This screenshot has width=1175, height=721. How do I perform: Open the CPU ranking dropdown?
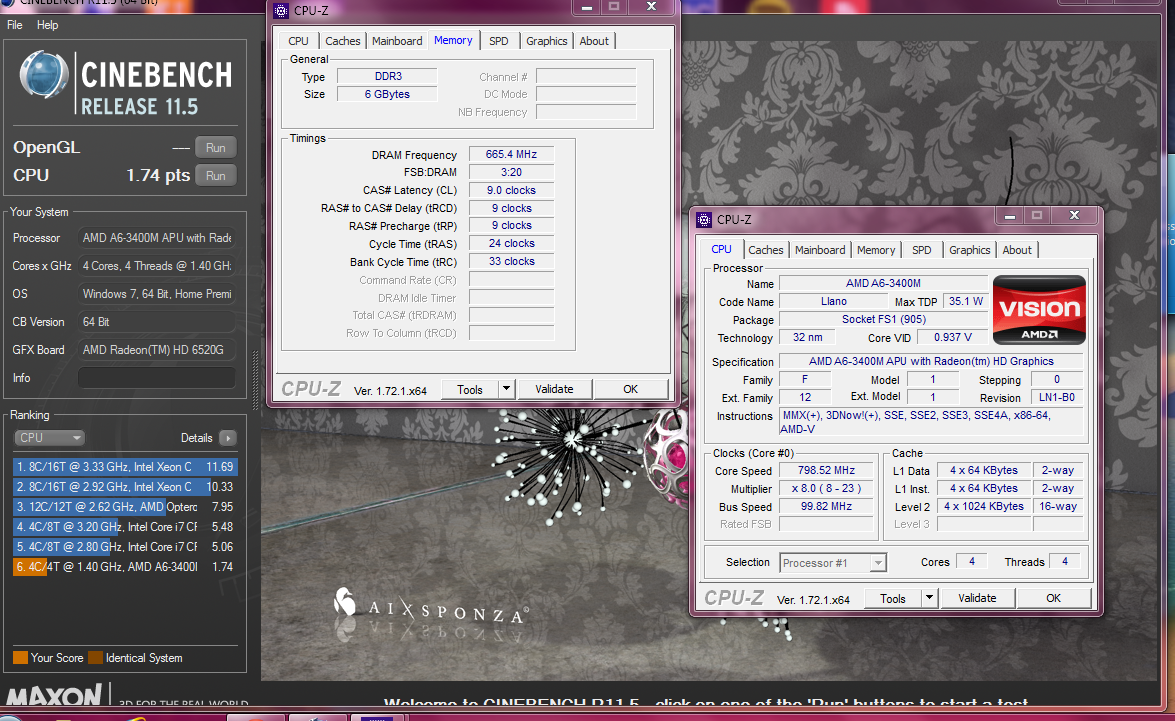(x=49, y=438)
